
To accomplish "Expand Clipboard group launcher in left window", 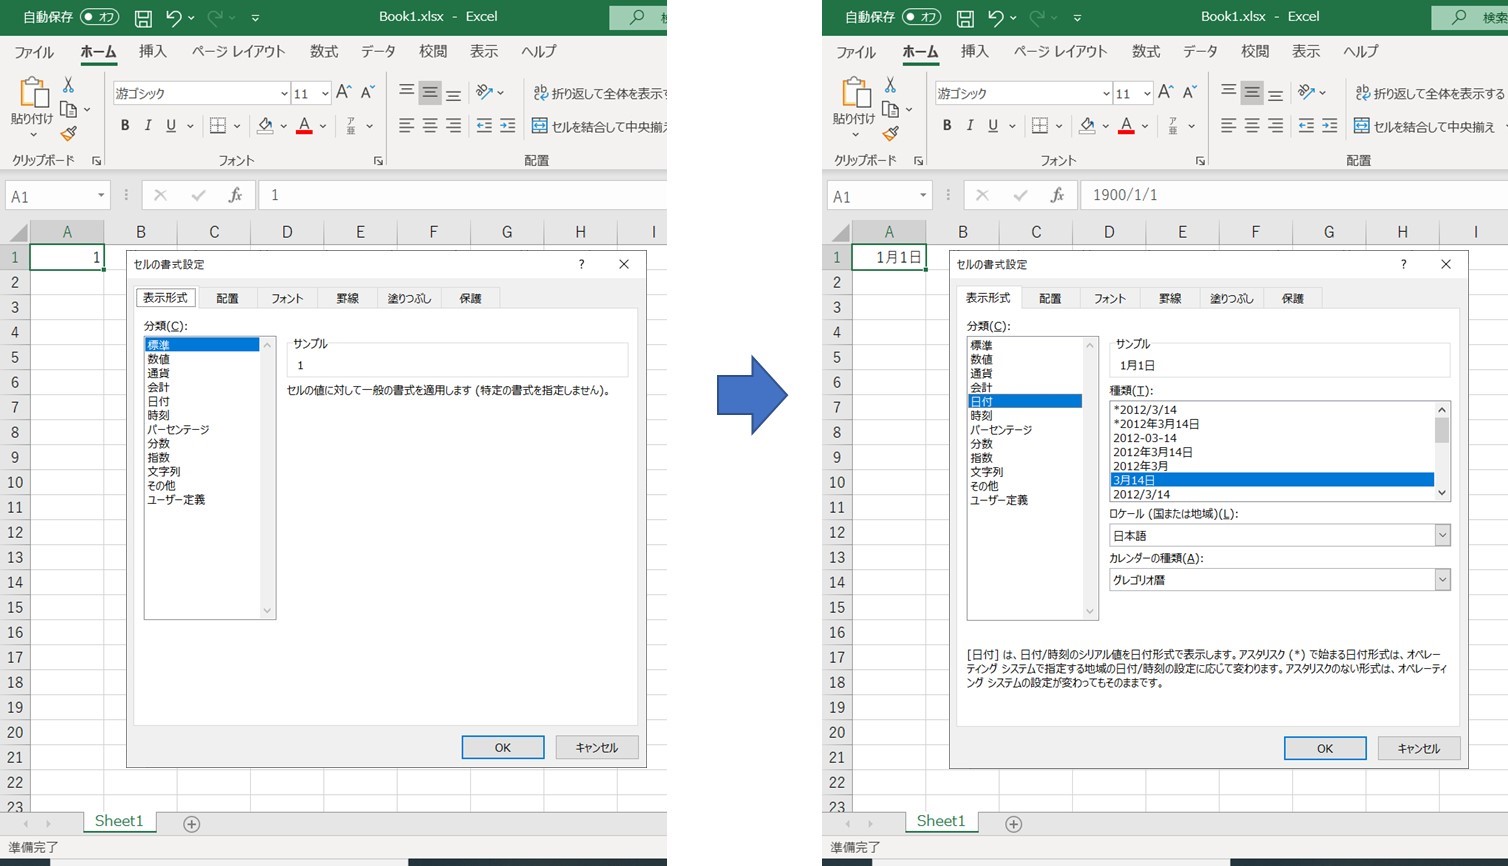I will tap(97, 161).
